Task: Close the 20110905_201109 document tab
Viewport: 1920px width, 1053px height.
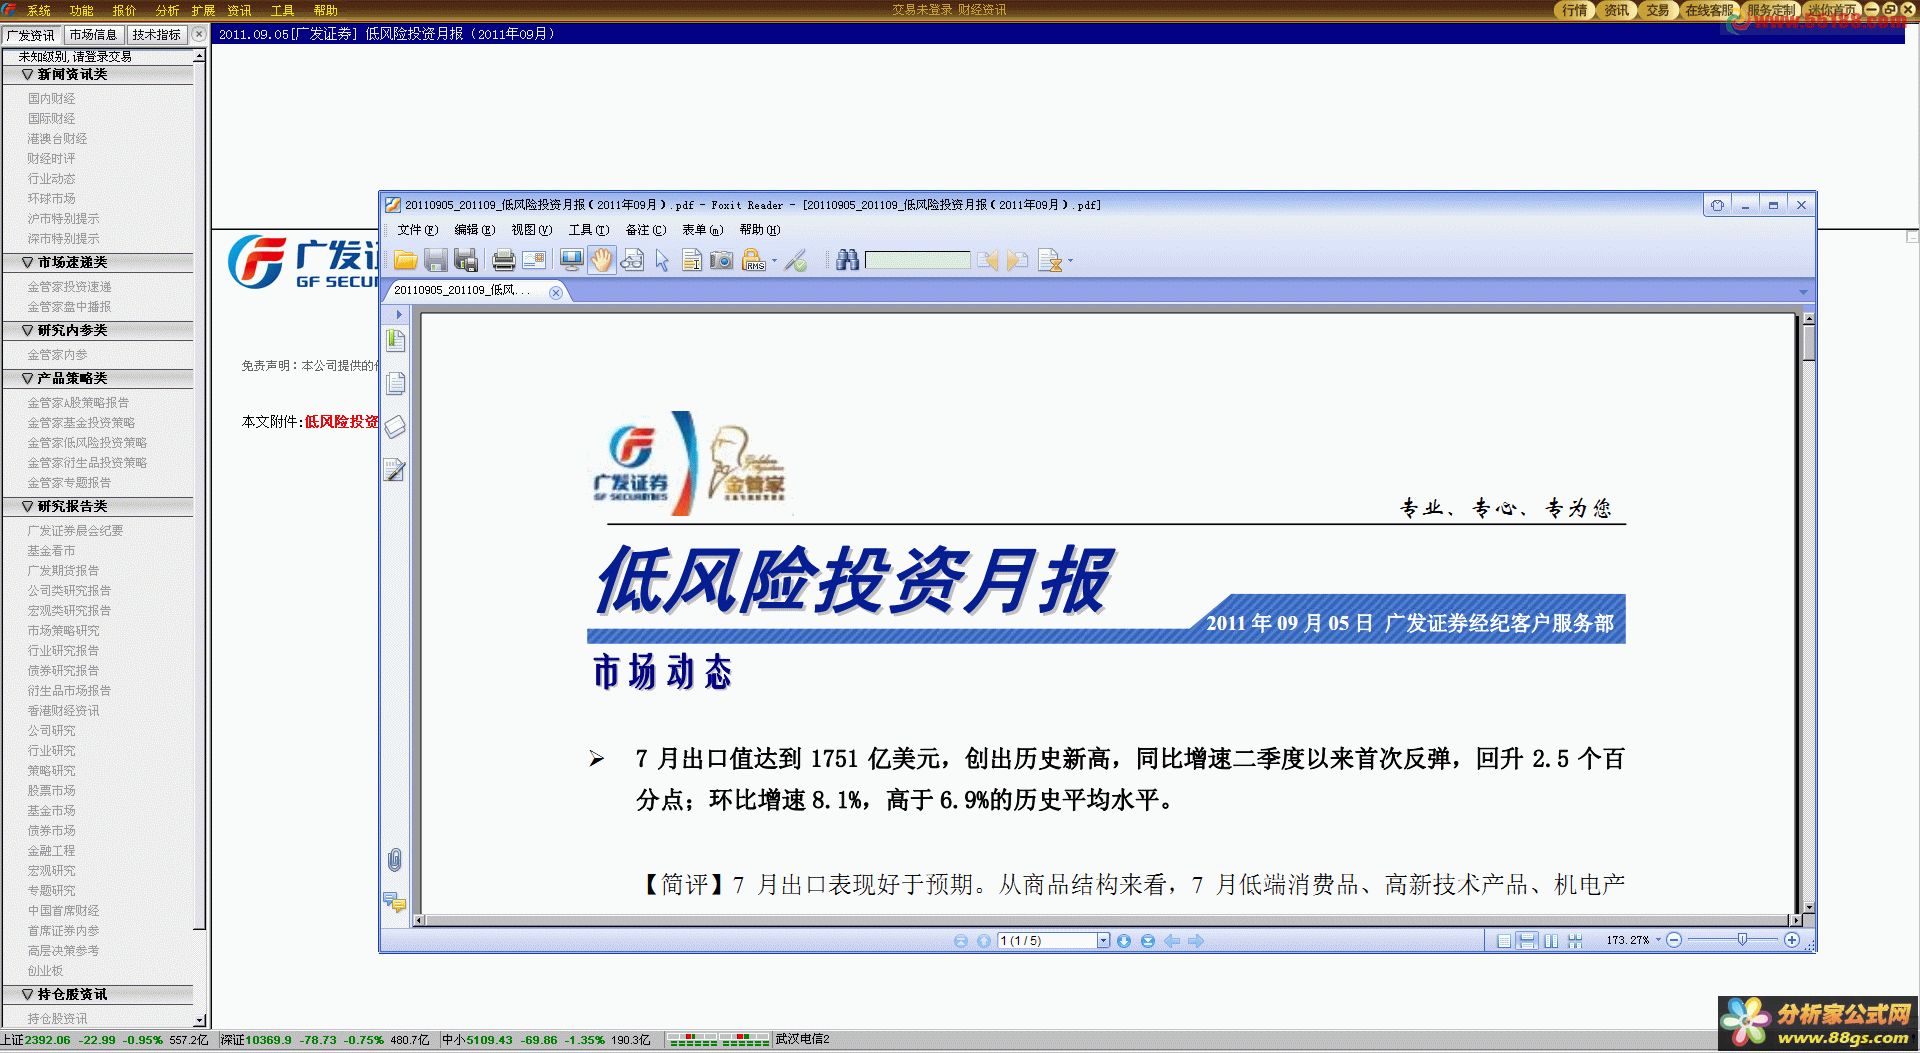Action: [x=556, y=292]
